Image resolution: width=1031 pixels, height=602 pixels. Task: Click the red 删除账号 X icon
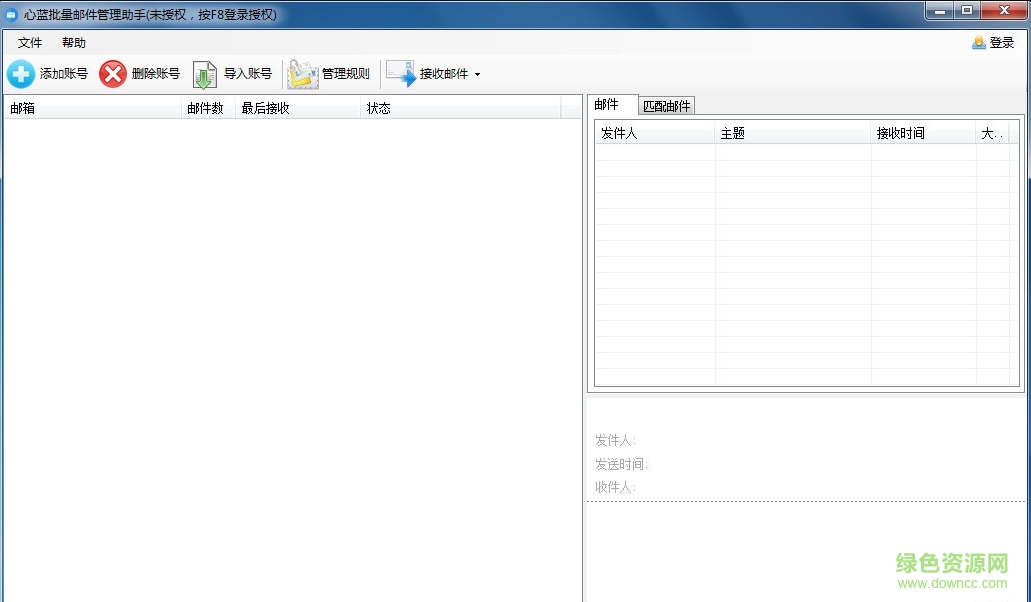(x=113, y=73)
